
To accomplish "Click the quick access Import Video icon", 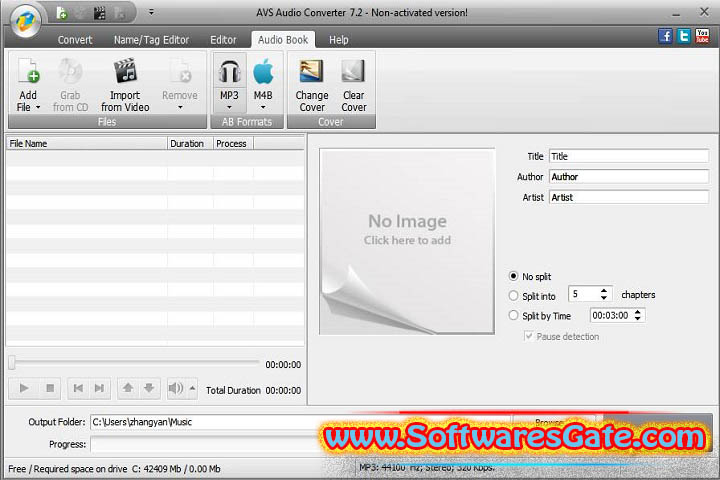I will pos(99,13).
